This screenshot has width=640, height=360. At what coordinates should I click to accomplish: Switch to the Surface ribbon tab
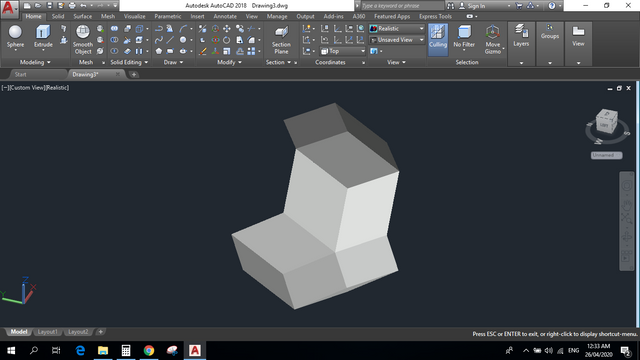[x=82, y=16]
